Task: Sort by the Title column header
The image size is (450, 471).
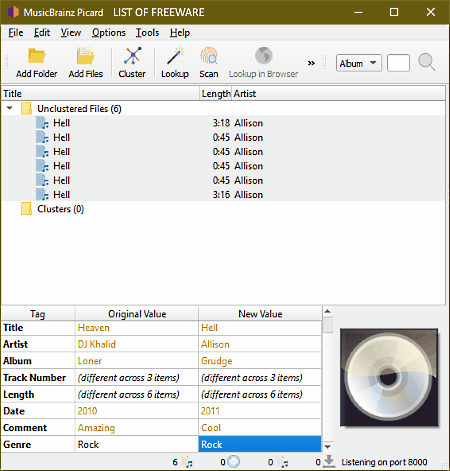Action: [100, 94]
